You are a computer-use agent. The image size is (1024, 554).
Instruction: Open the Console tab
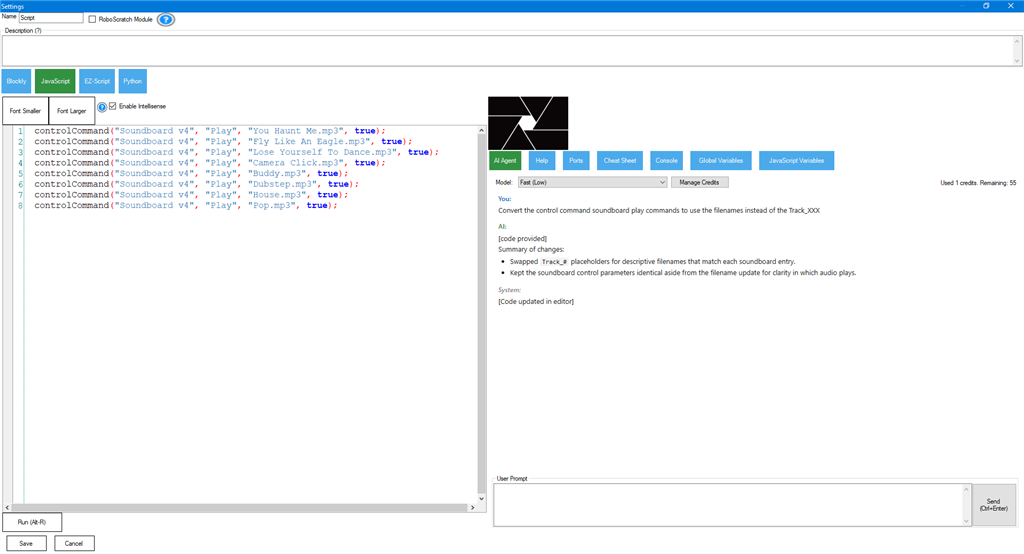[x=666, y=161]
